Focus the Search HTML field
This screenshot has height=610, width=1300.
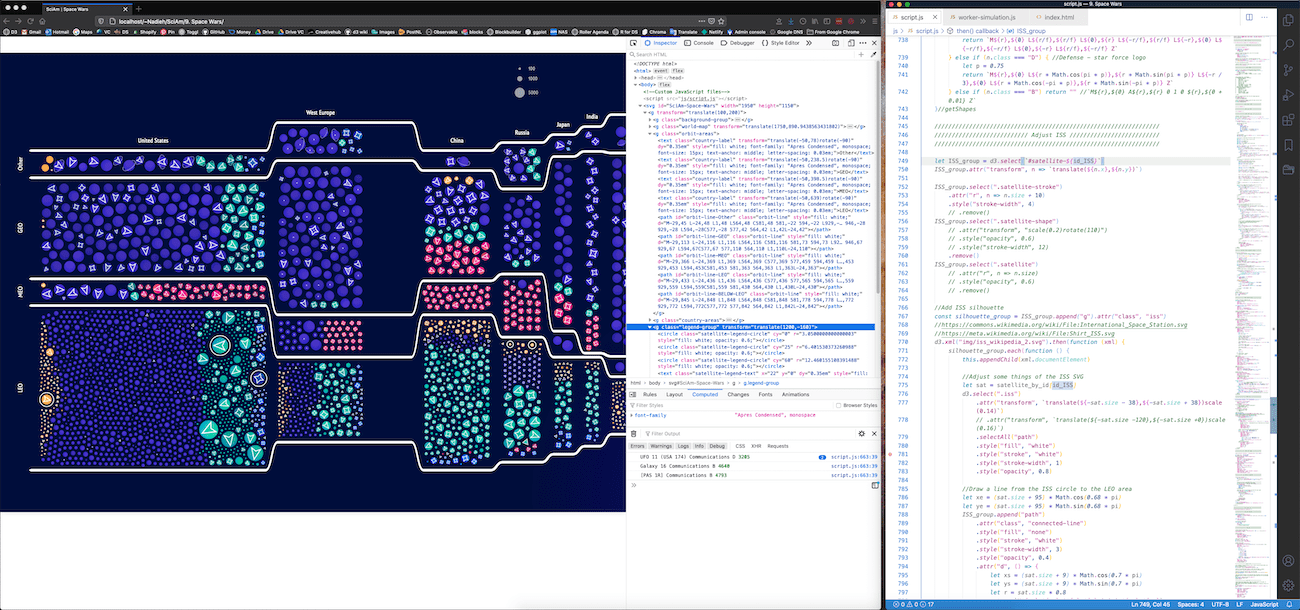point(740,54)
